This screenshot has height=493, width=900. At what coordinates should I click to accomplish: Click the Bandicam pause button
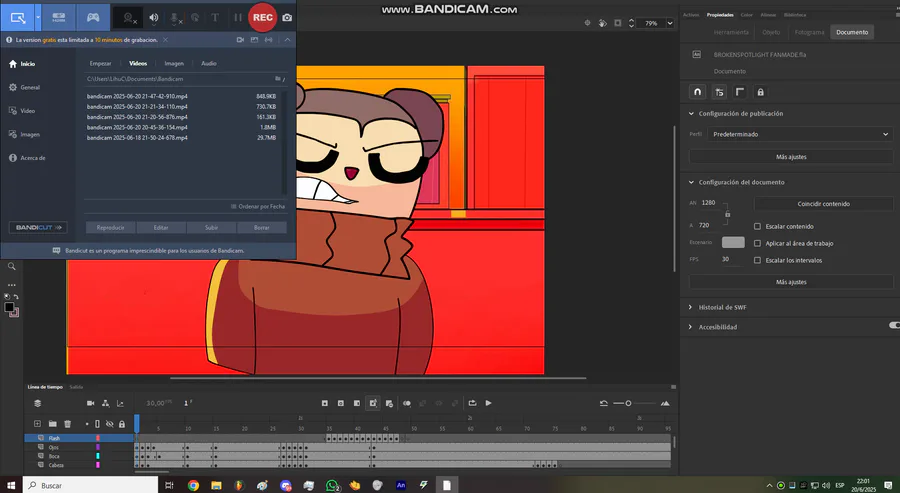(238, 18)
